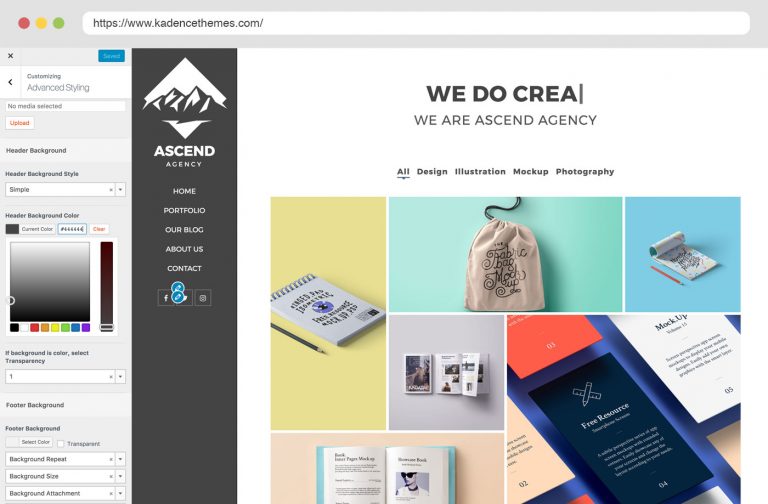
Task: Open the fabric bag mockup thumbnail
Action: [x=505, y=254]
